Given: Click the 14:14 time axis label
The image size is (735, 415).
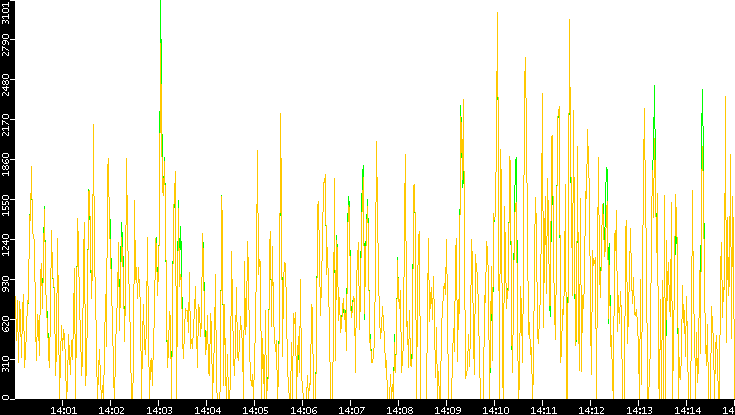Looking at the screenshot, I should coord(687,410).
